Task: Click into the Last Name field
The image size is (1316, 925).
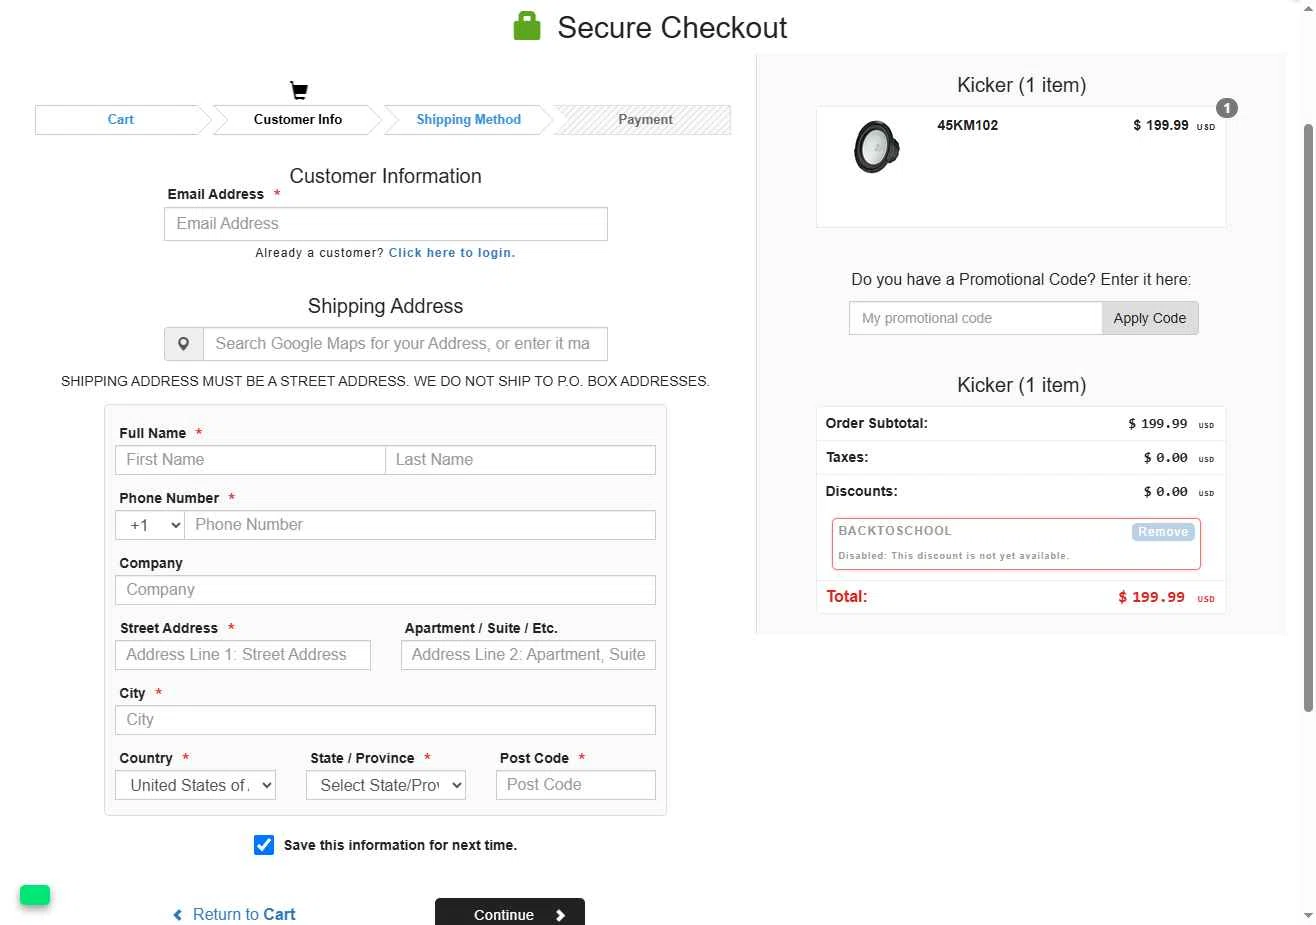Action: click(521, 460)
